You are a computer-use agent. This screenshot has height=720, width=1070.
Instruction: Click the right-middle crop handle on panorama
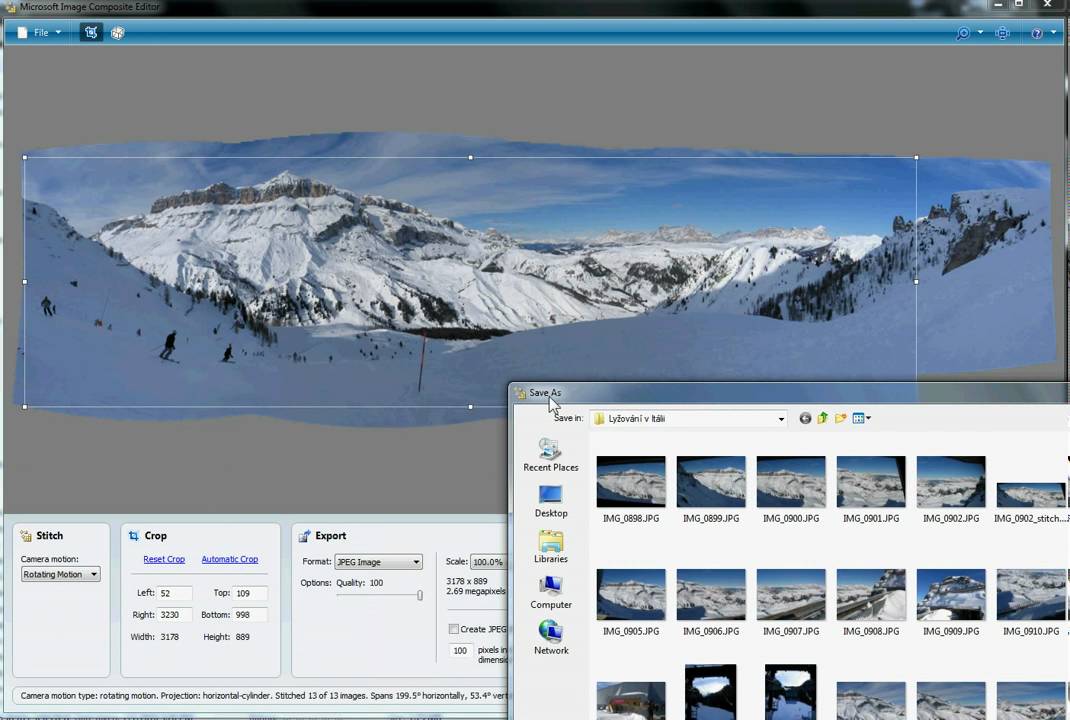916,281
